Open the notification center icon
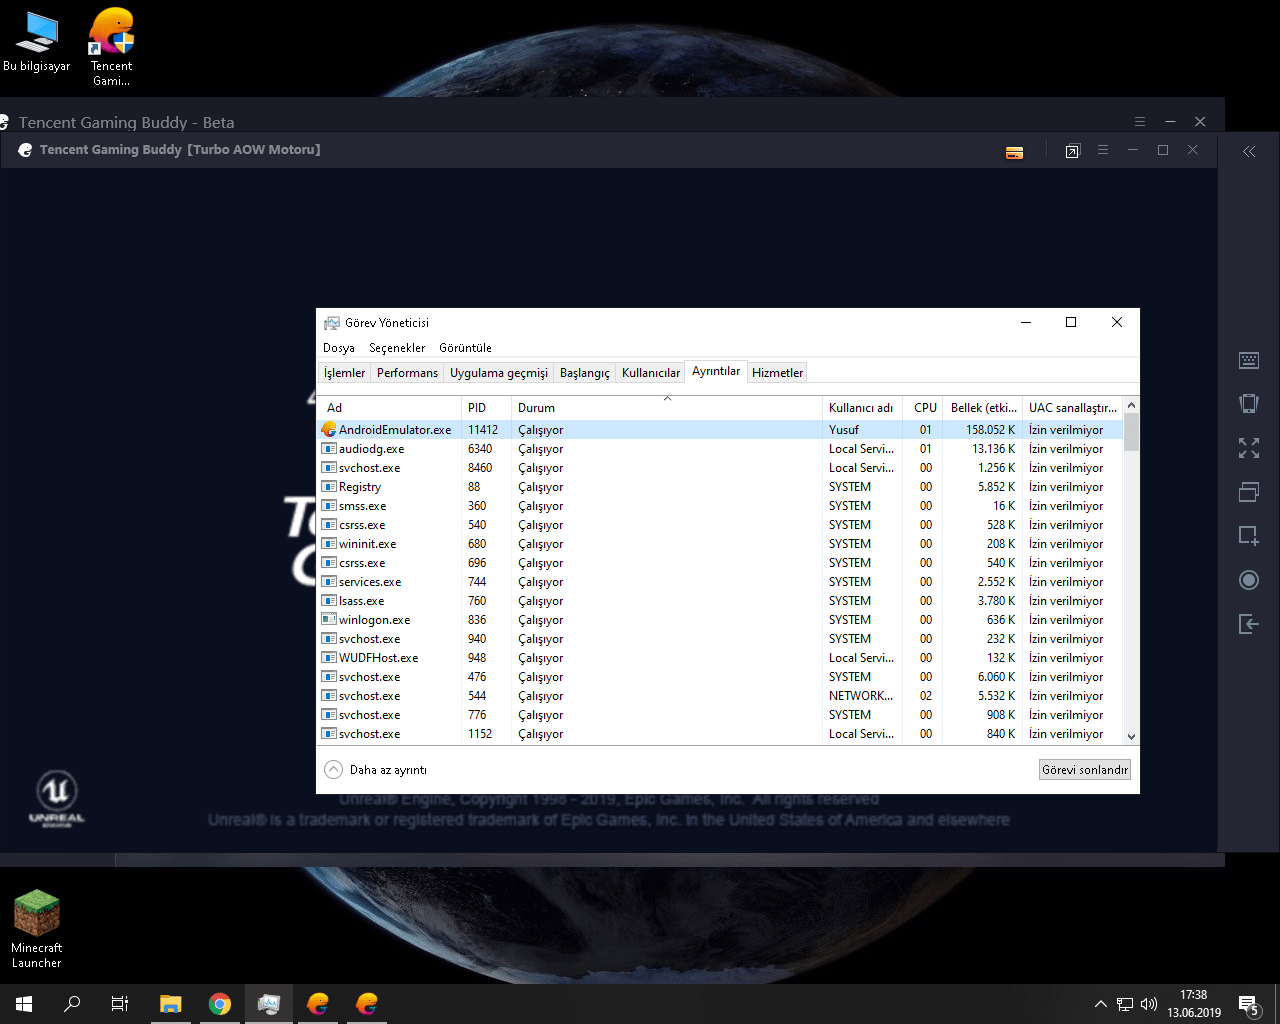The width and height of the screenshot is (1280, 1024). (1248, 1004)
